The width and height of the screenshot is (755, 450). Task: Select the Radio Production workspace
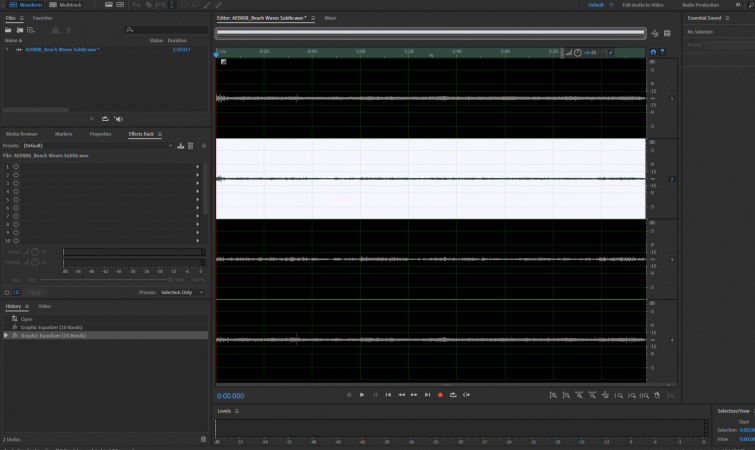(700, 5)
